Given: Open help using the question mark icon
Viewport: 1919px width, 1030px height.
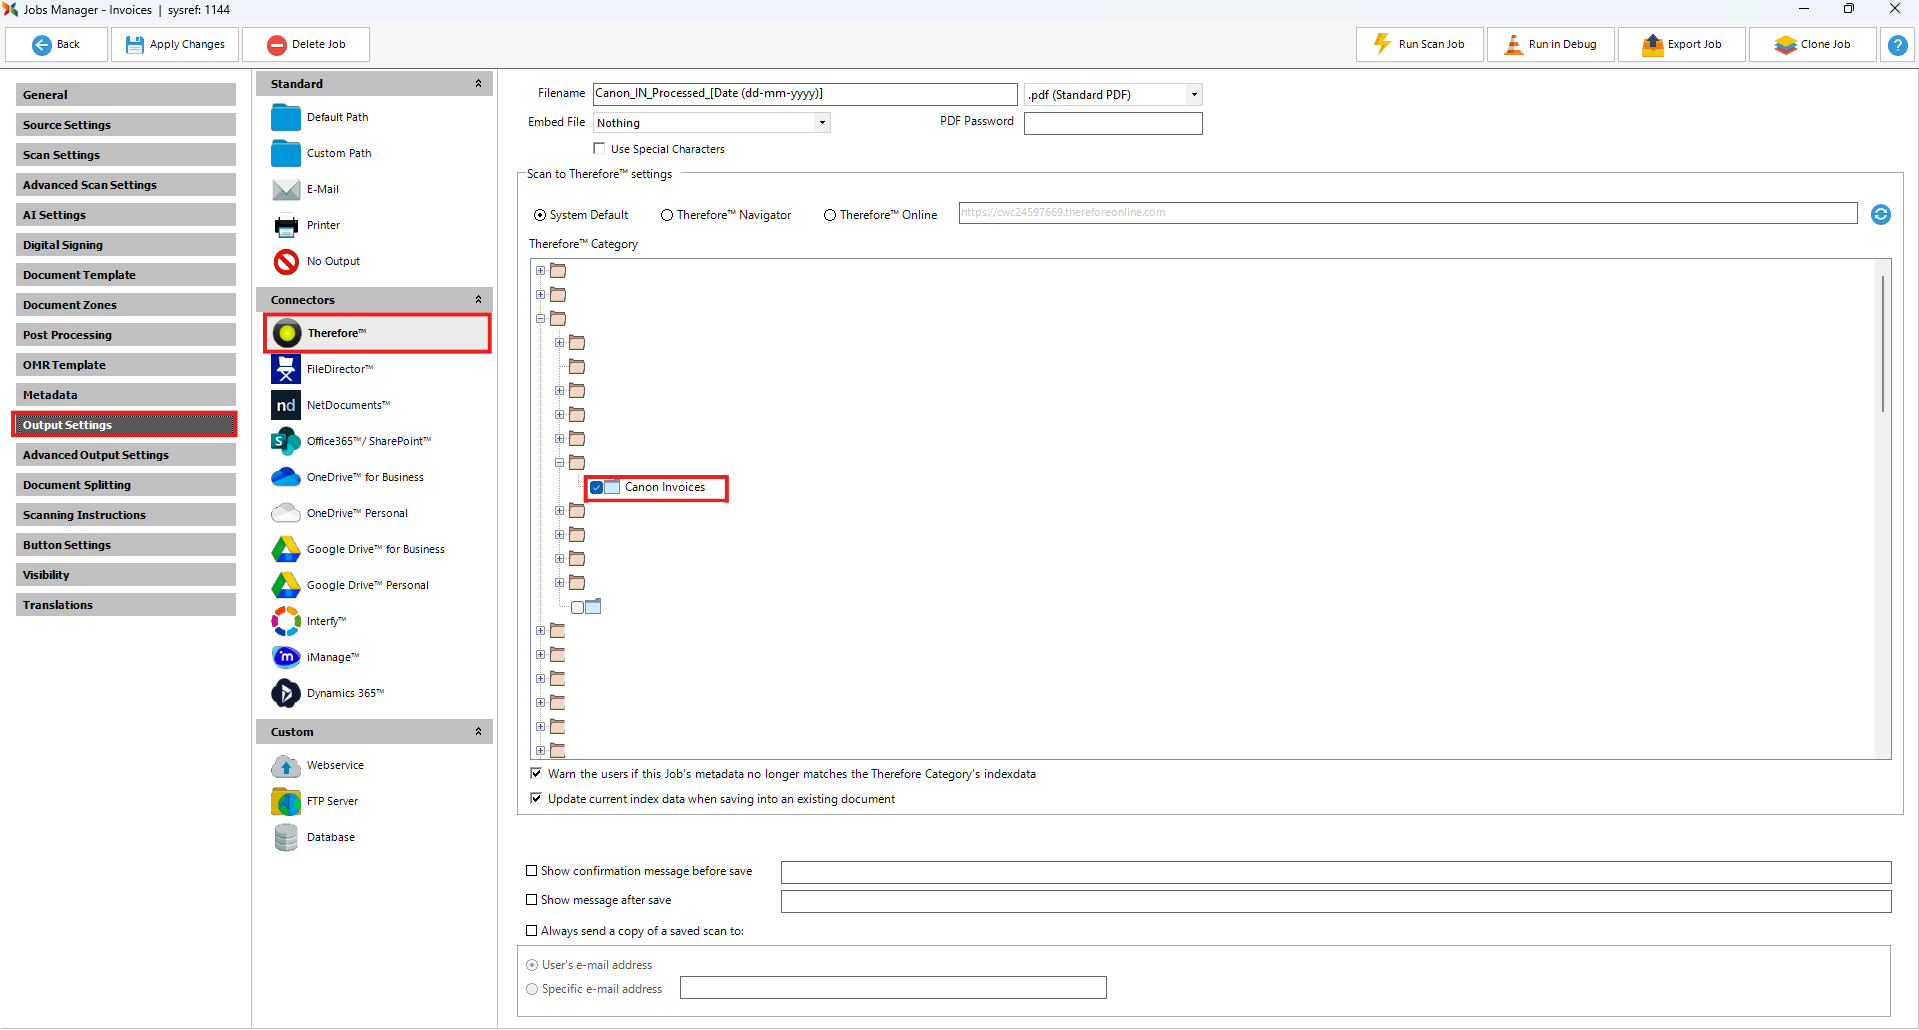Looking at the screenshot, I should [x=1897, y=45].
